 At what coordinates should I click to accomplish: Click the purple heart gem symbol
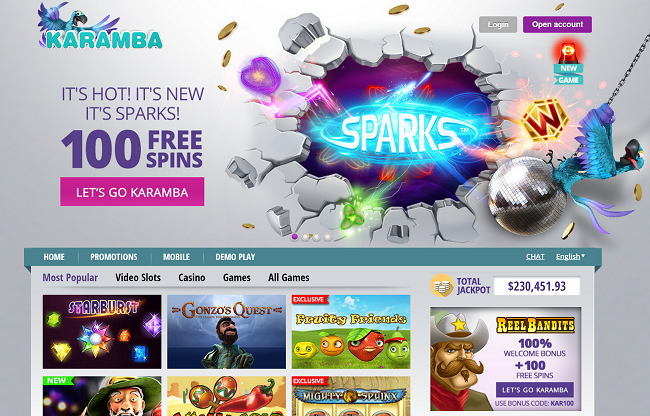pyautogui.click(x=260, y=75)
